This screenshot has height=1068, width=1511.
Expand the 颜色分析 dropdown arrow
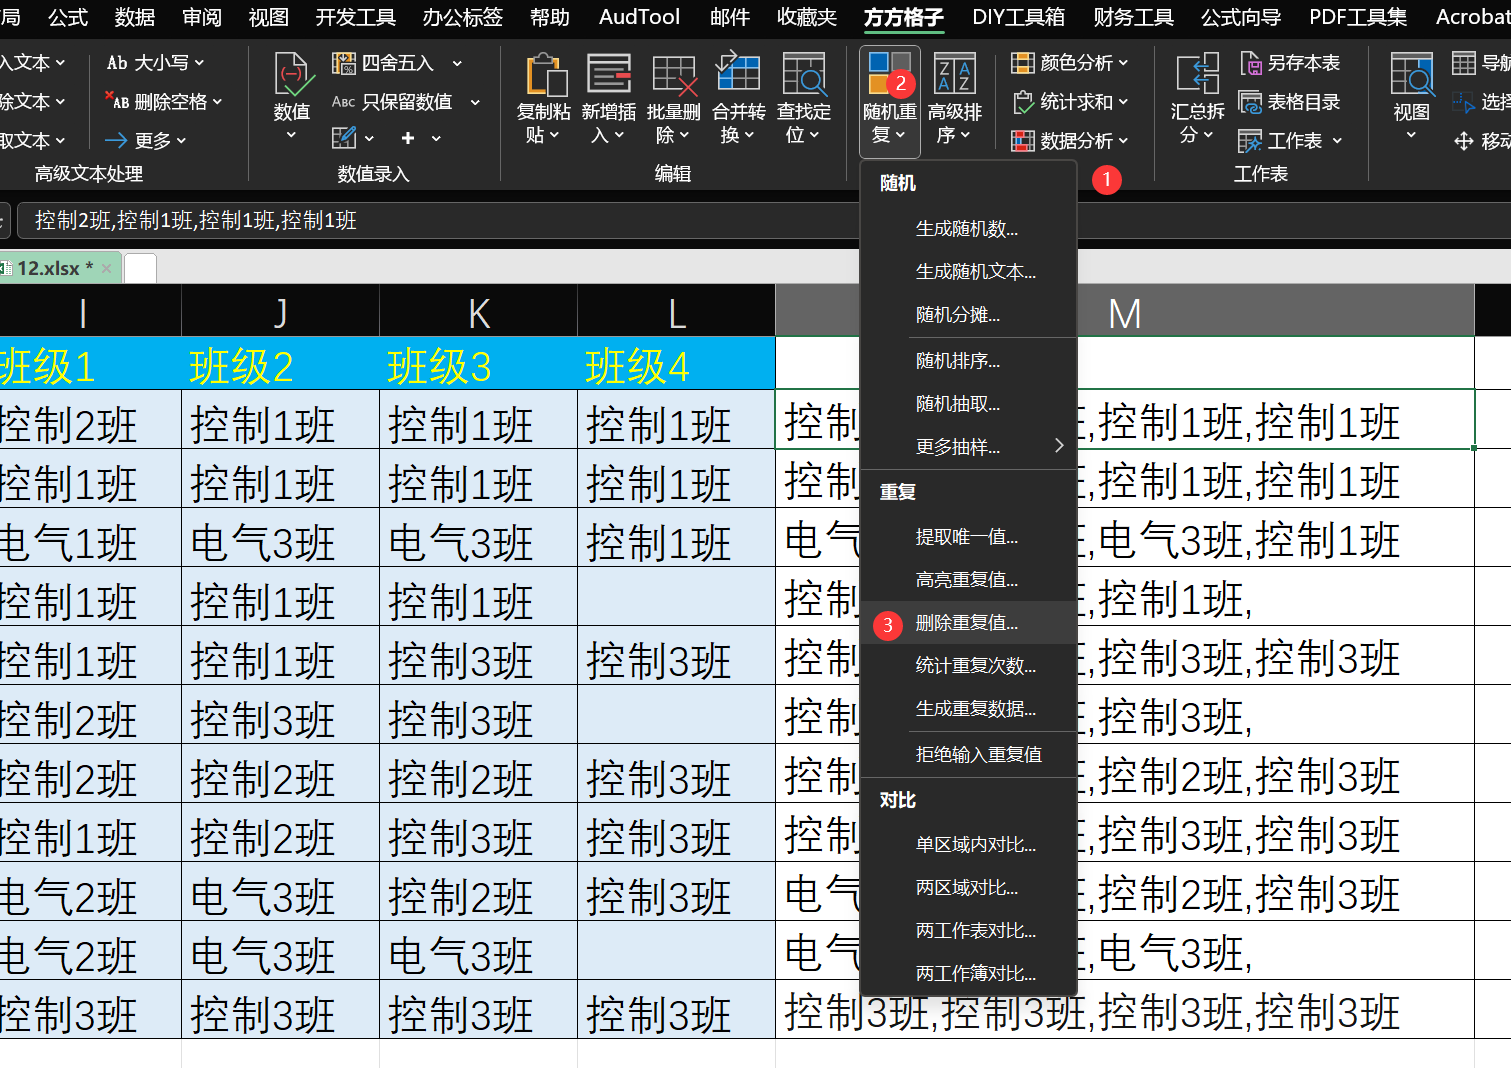pos(1123,63)
